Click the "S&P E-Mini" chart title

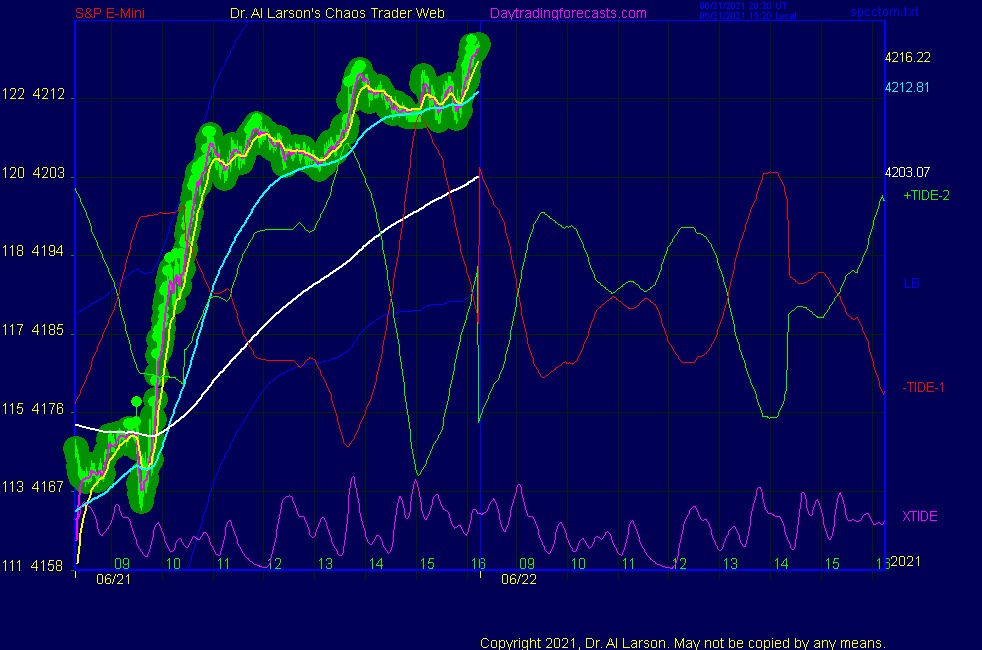[110, 13]
